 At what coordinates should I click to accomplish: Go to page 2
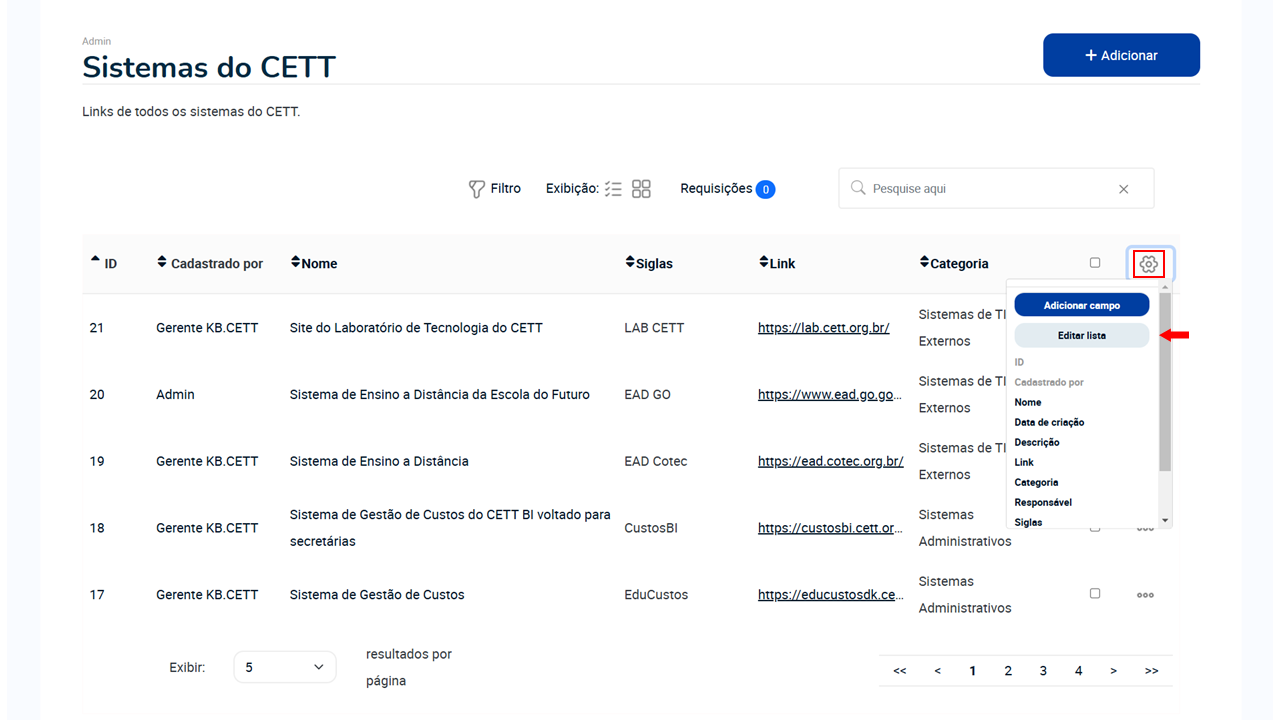click(1008, 671)
